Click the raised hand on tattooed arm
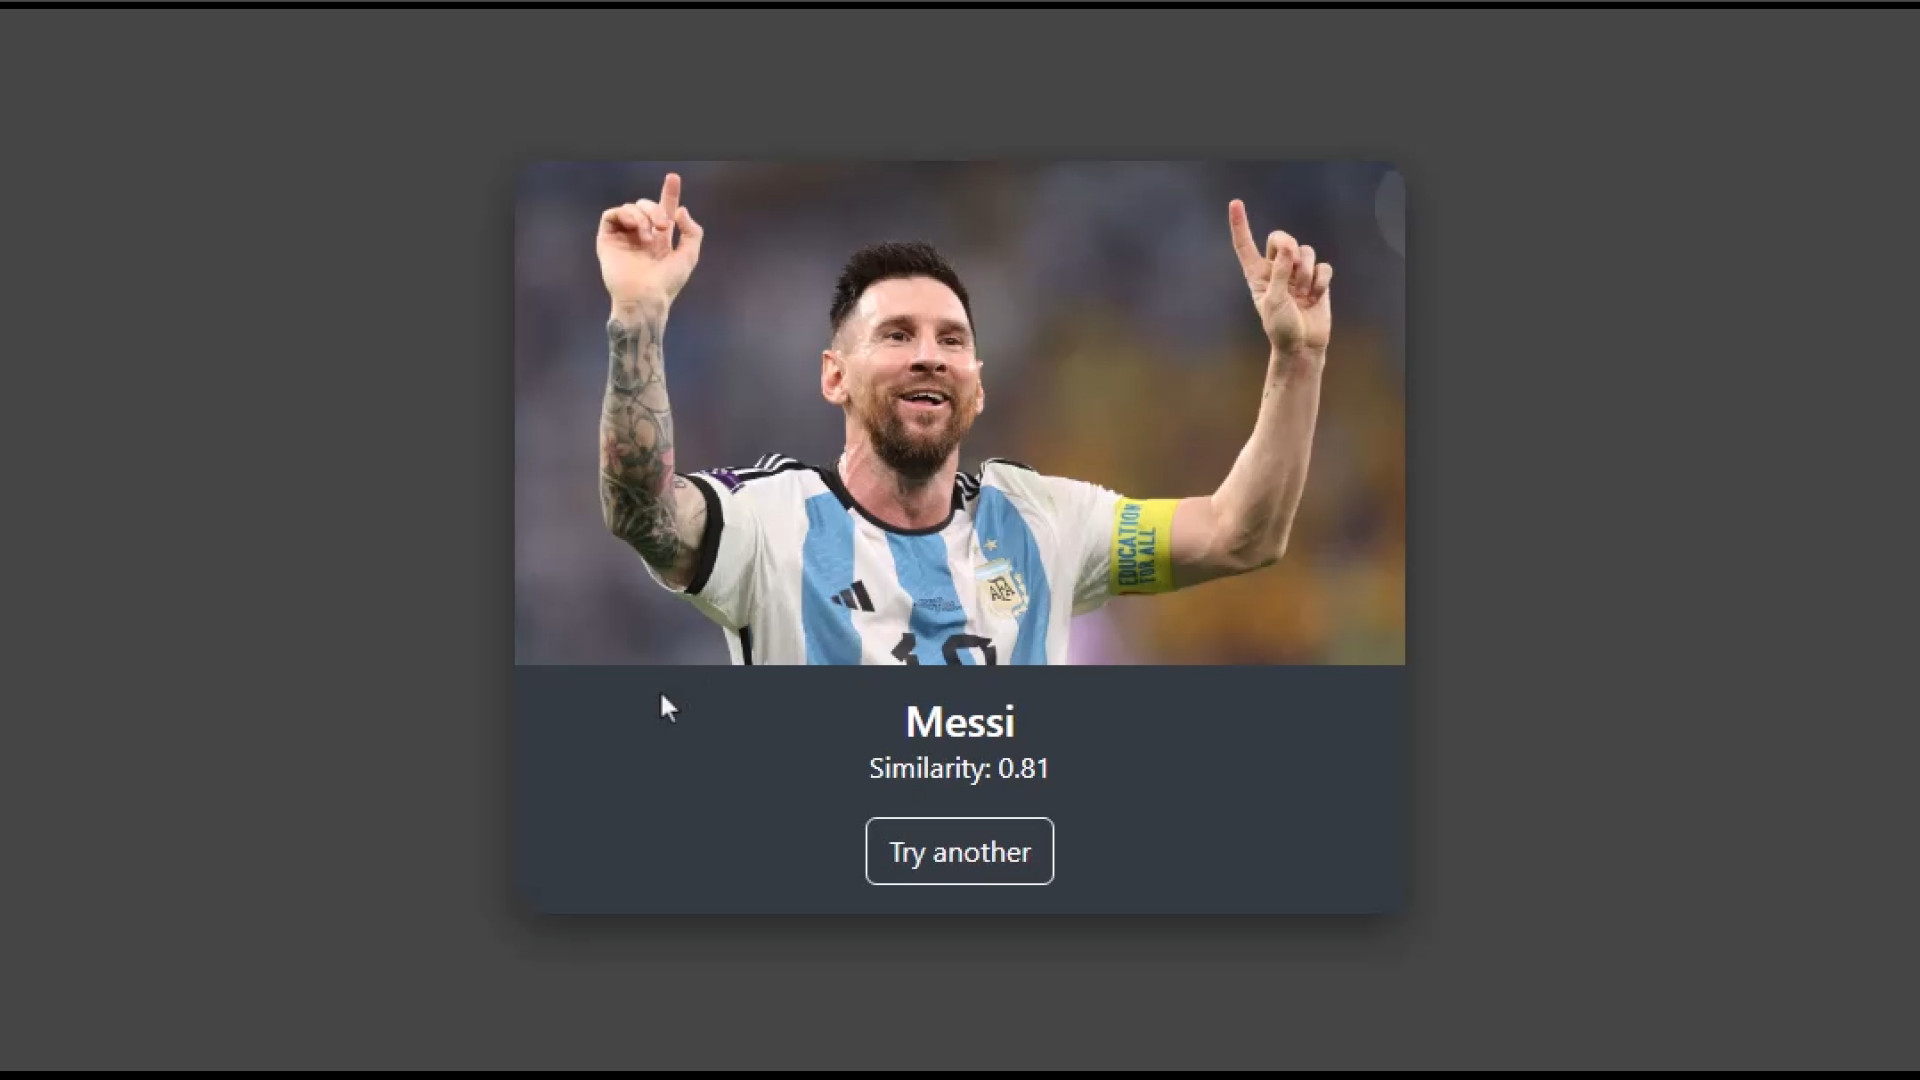This screenshot has width=1920, height=1080. pos(650,243)
